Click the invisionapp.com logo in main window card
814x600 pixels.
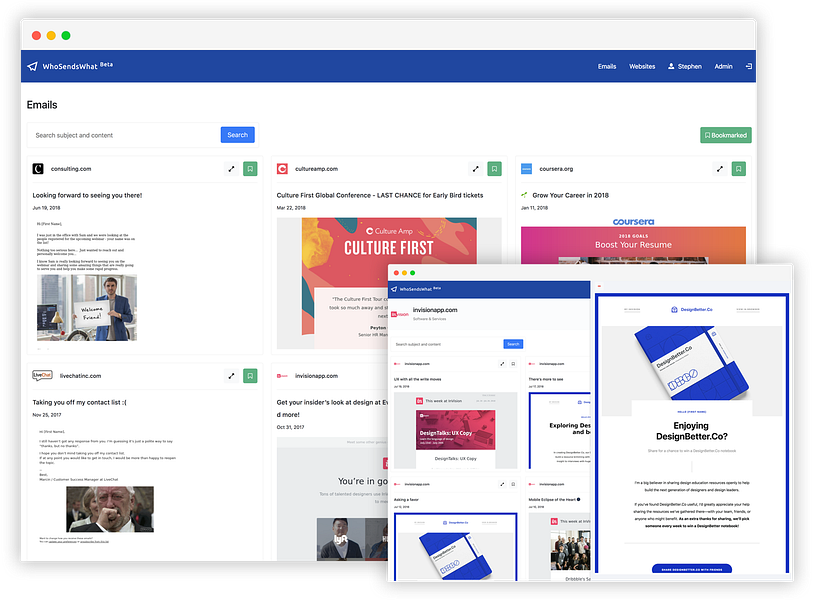[x=282, y=376]
